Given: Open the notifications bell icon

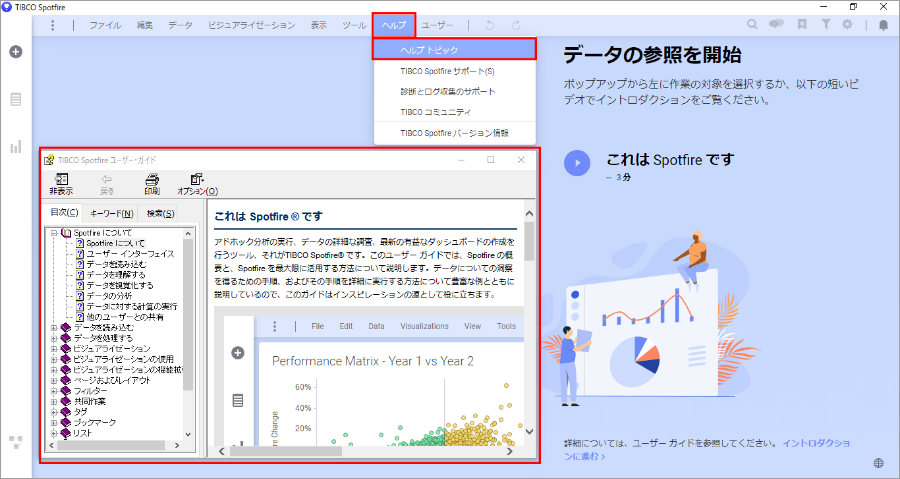Looking at the screenshot, I should click(883, 25).
